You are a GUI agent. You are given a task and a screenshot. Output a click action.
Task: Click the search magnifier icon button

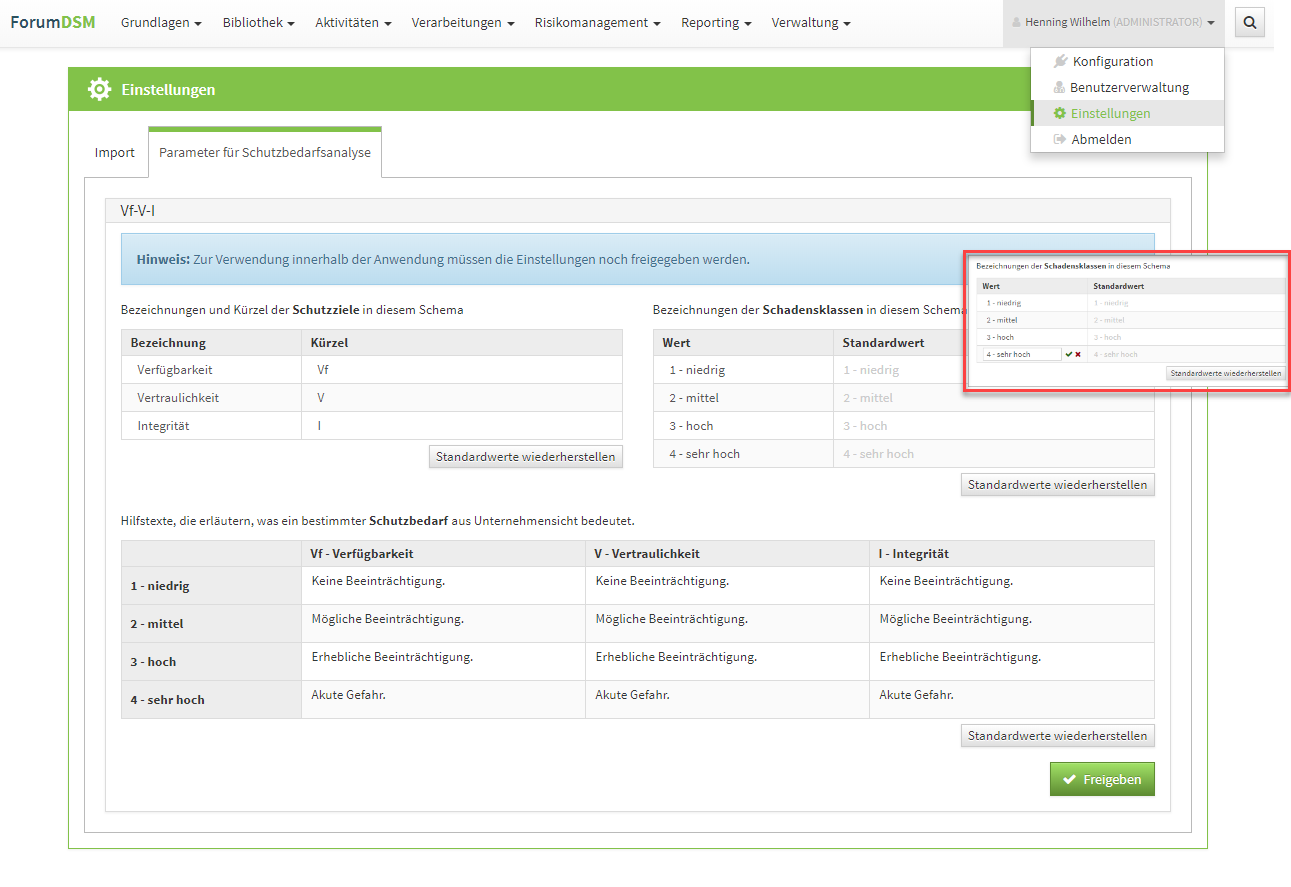pos(1249,22)
